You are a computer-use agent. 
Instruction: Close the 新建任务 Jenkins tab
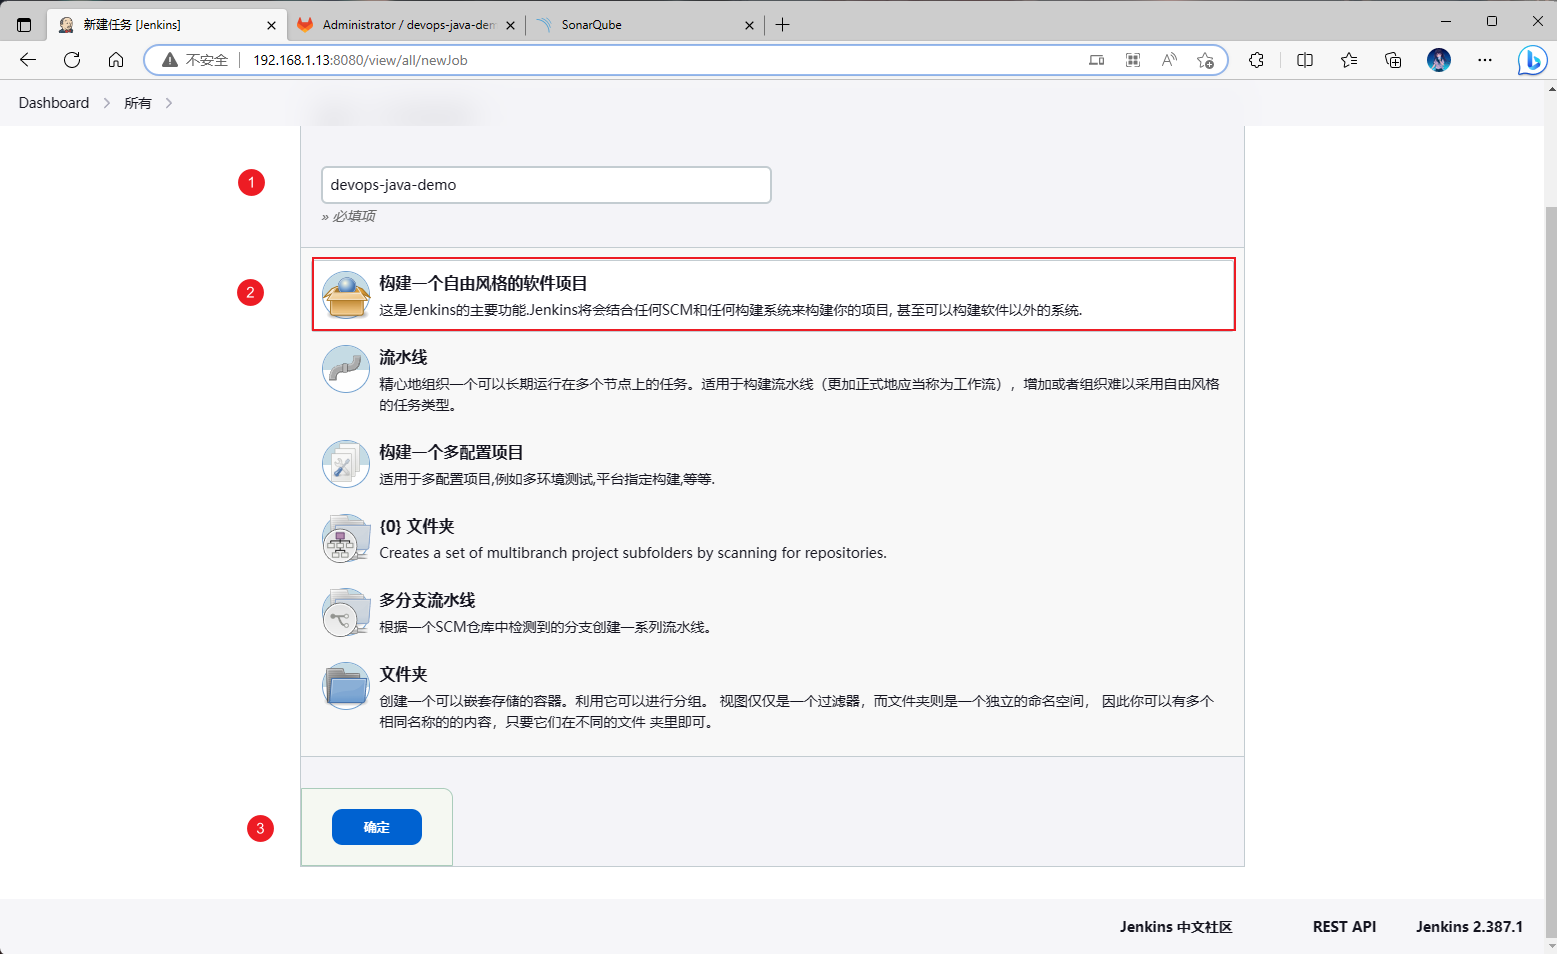pos(271,26)
